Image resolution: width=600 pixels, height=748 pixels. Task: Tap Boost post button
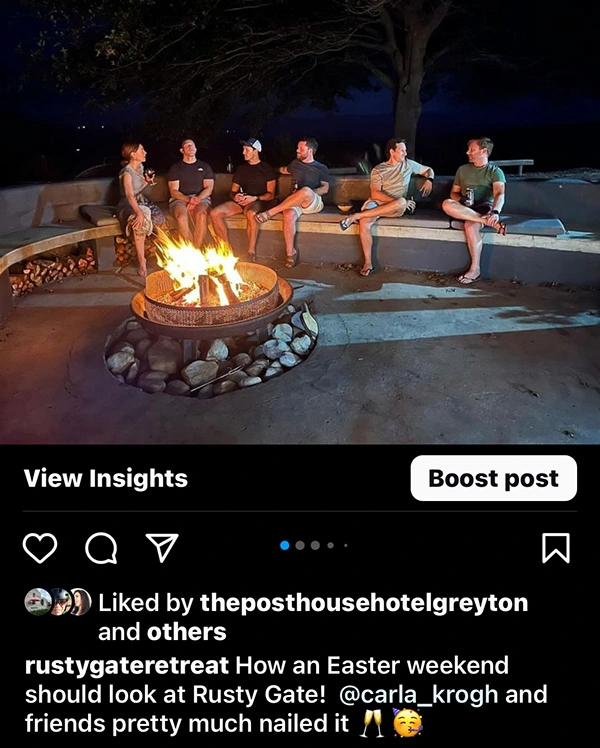point(494,478)
